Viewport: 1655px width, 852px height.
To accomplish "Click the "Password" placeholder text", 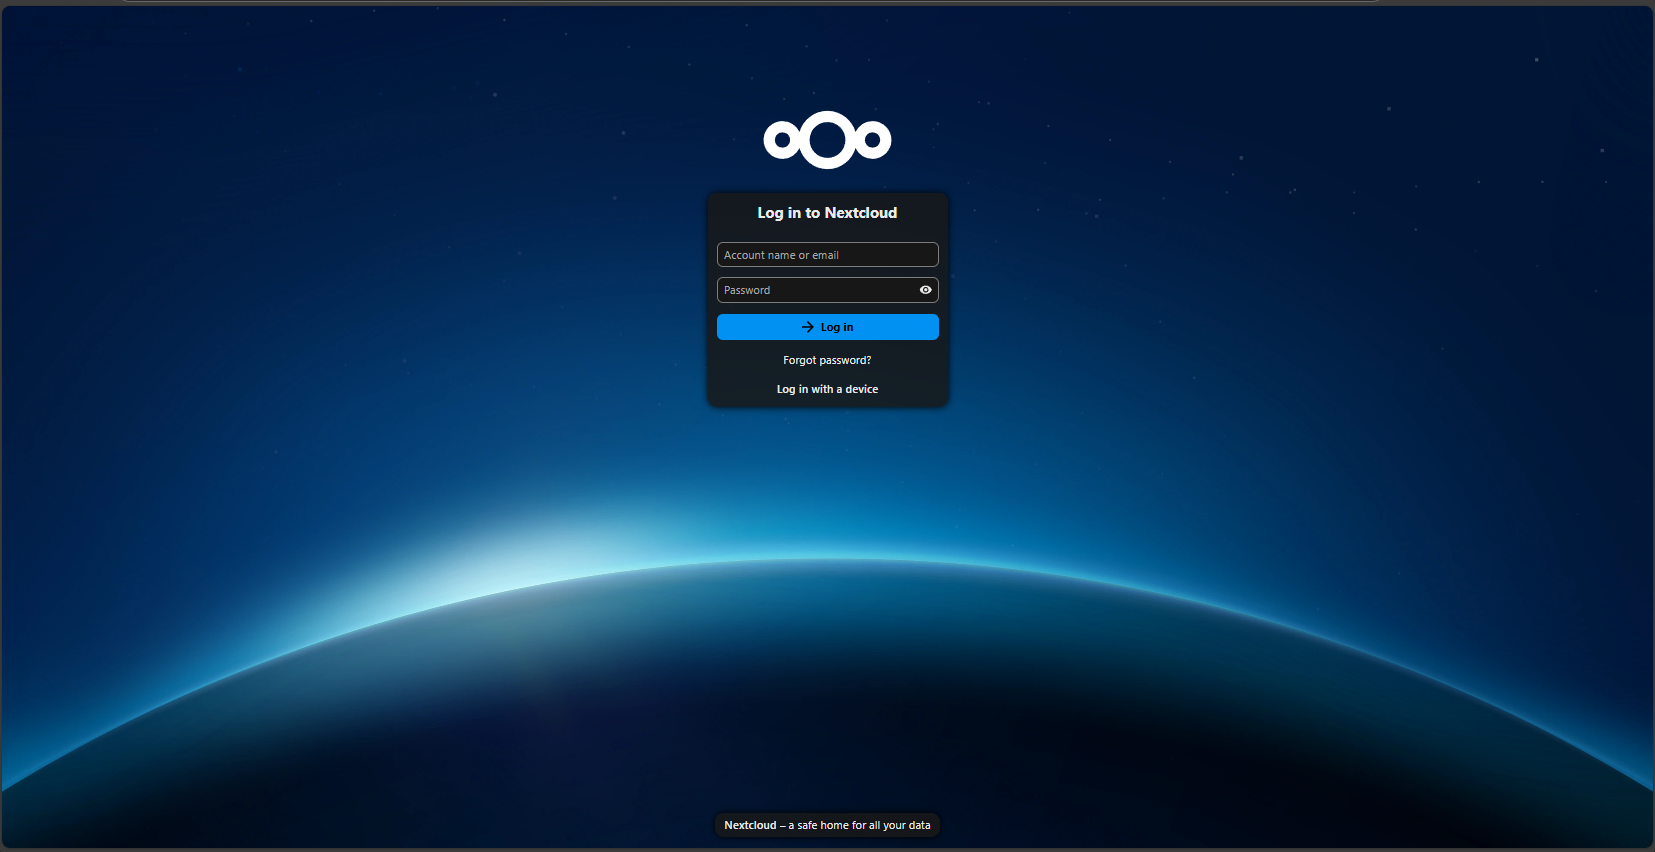I will 747,290.
